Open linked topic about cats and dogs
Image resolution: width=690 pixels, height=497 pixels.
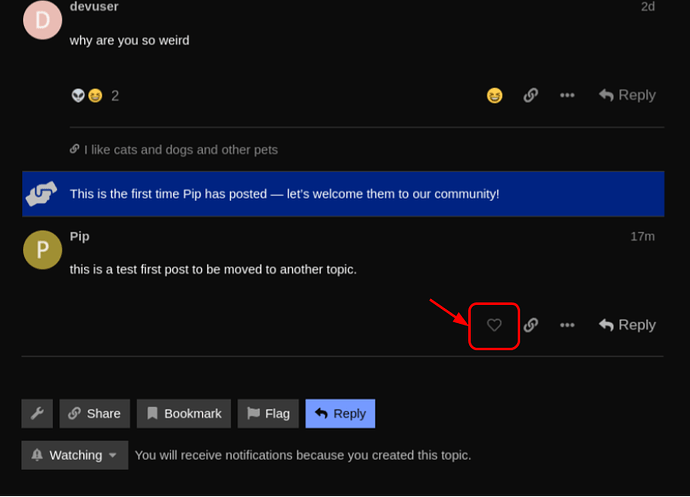point(173,150)
